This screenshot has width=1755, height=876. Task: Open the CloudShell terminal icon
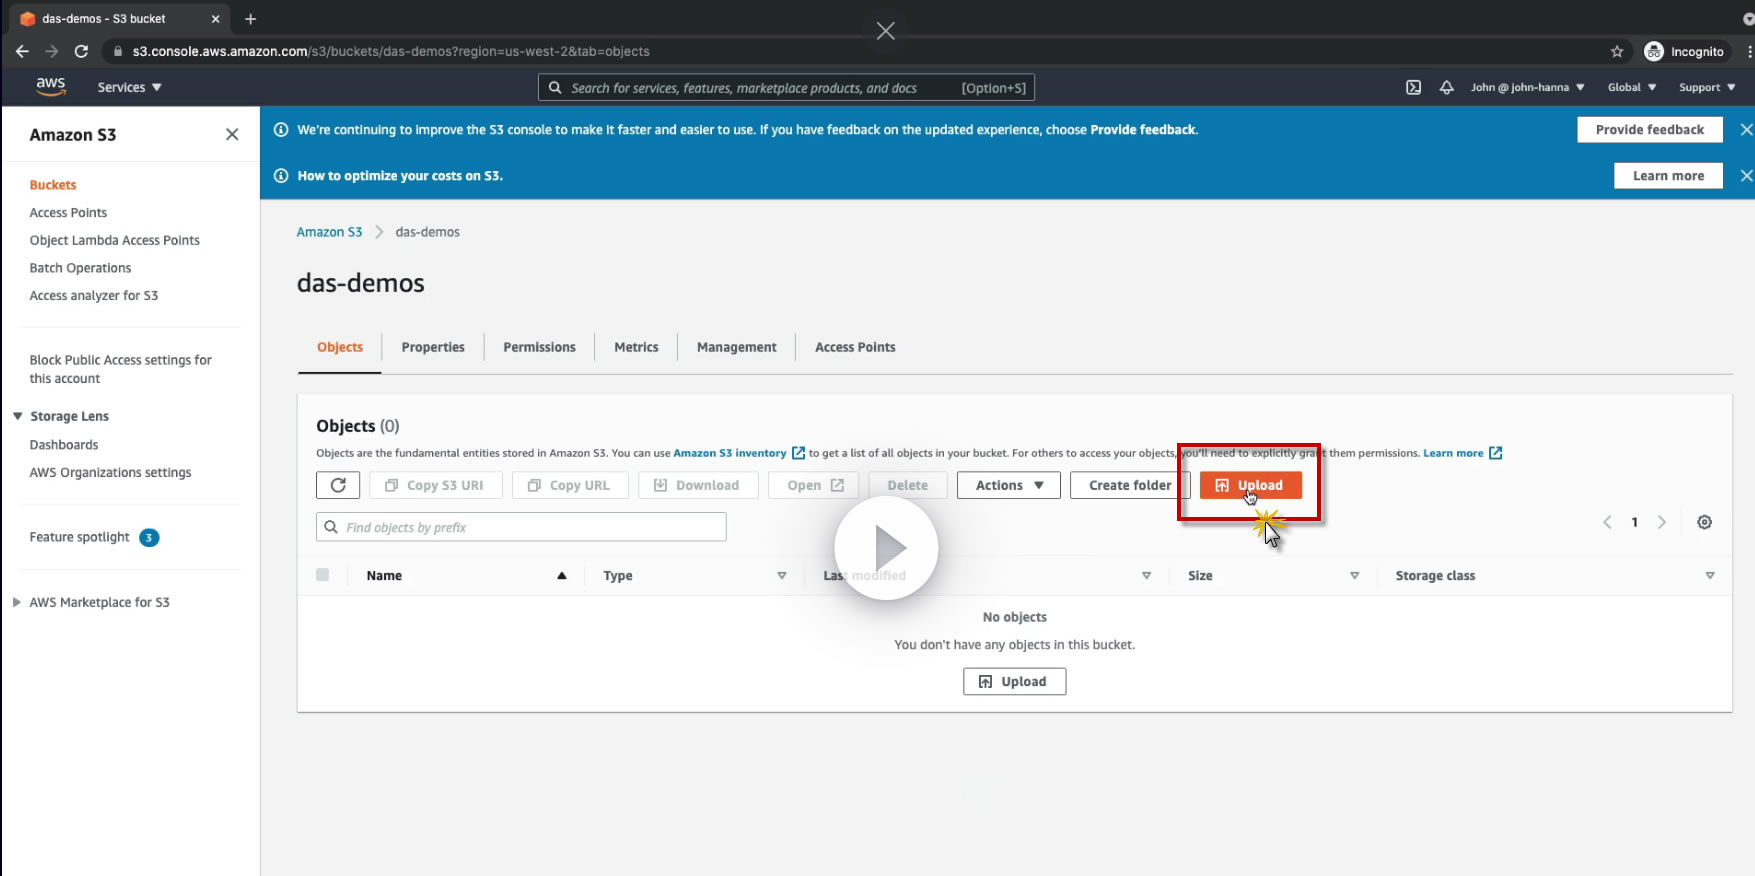coord(1413,87)
